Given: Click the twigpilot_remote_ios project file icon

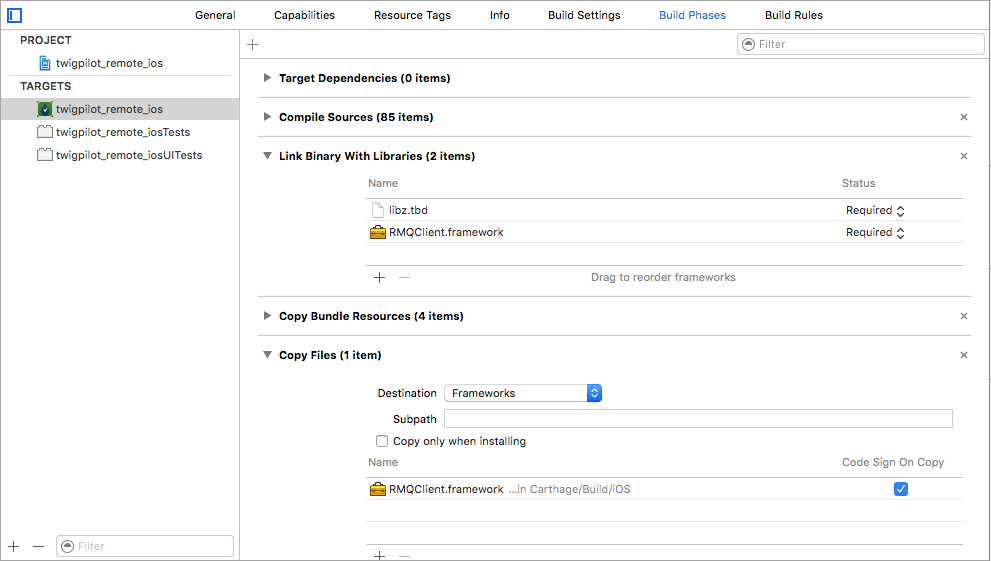Looking at the screenshot, I should pos(45,63).
